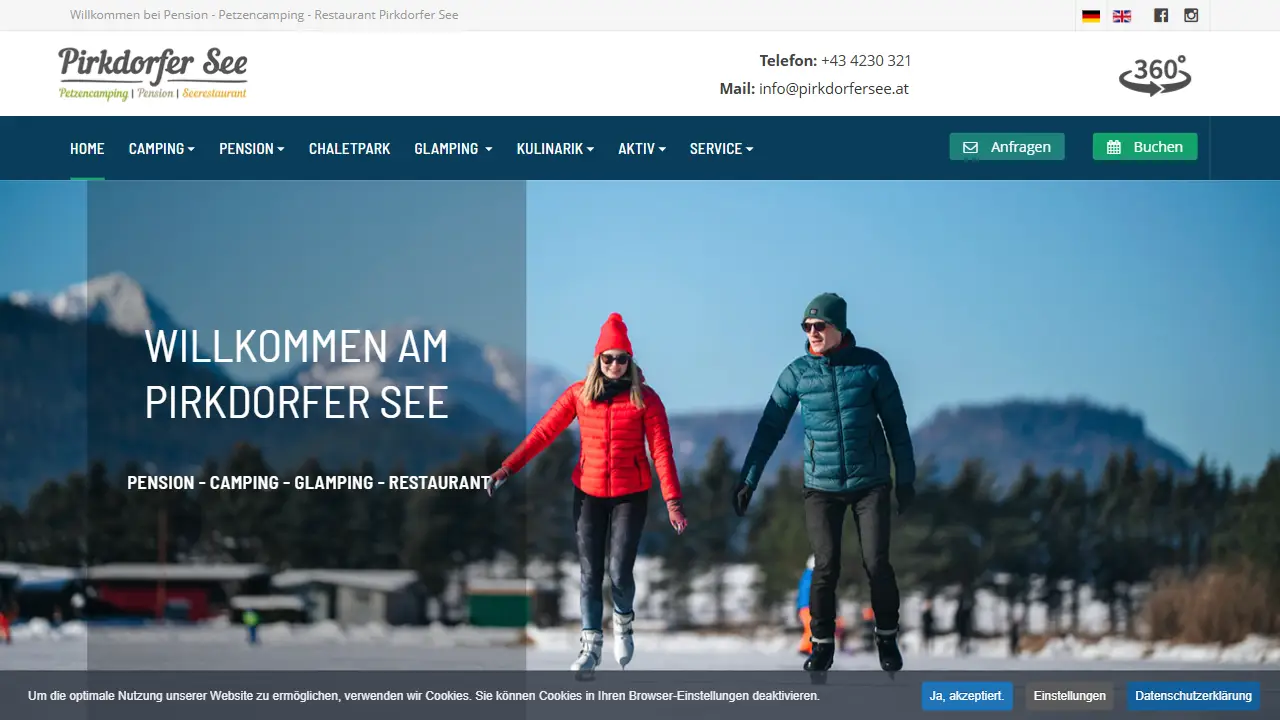
Task: Switch to German language flag
Action: coord(1091,16)
